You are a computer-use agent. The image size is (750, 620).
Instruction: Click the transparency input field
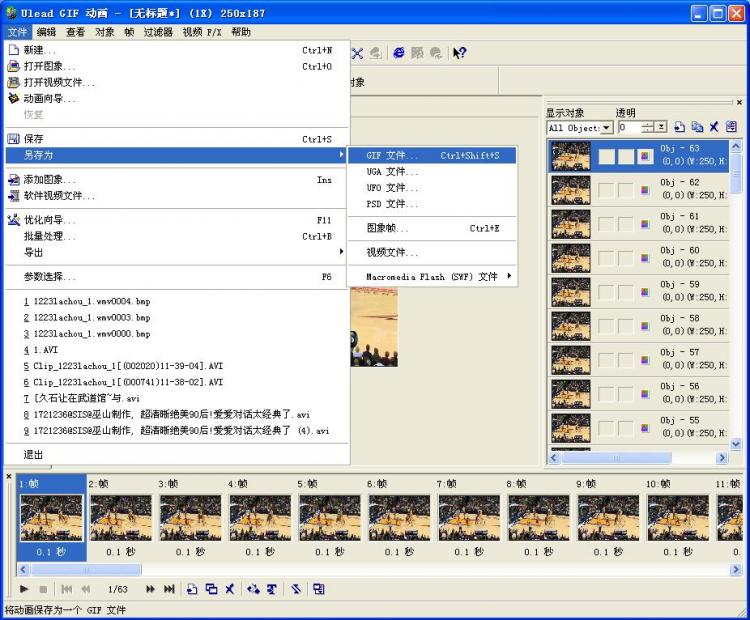click(x=629, y=127)
